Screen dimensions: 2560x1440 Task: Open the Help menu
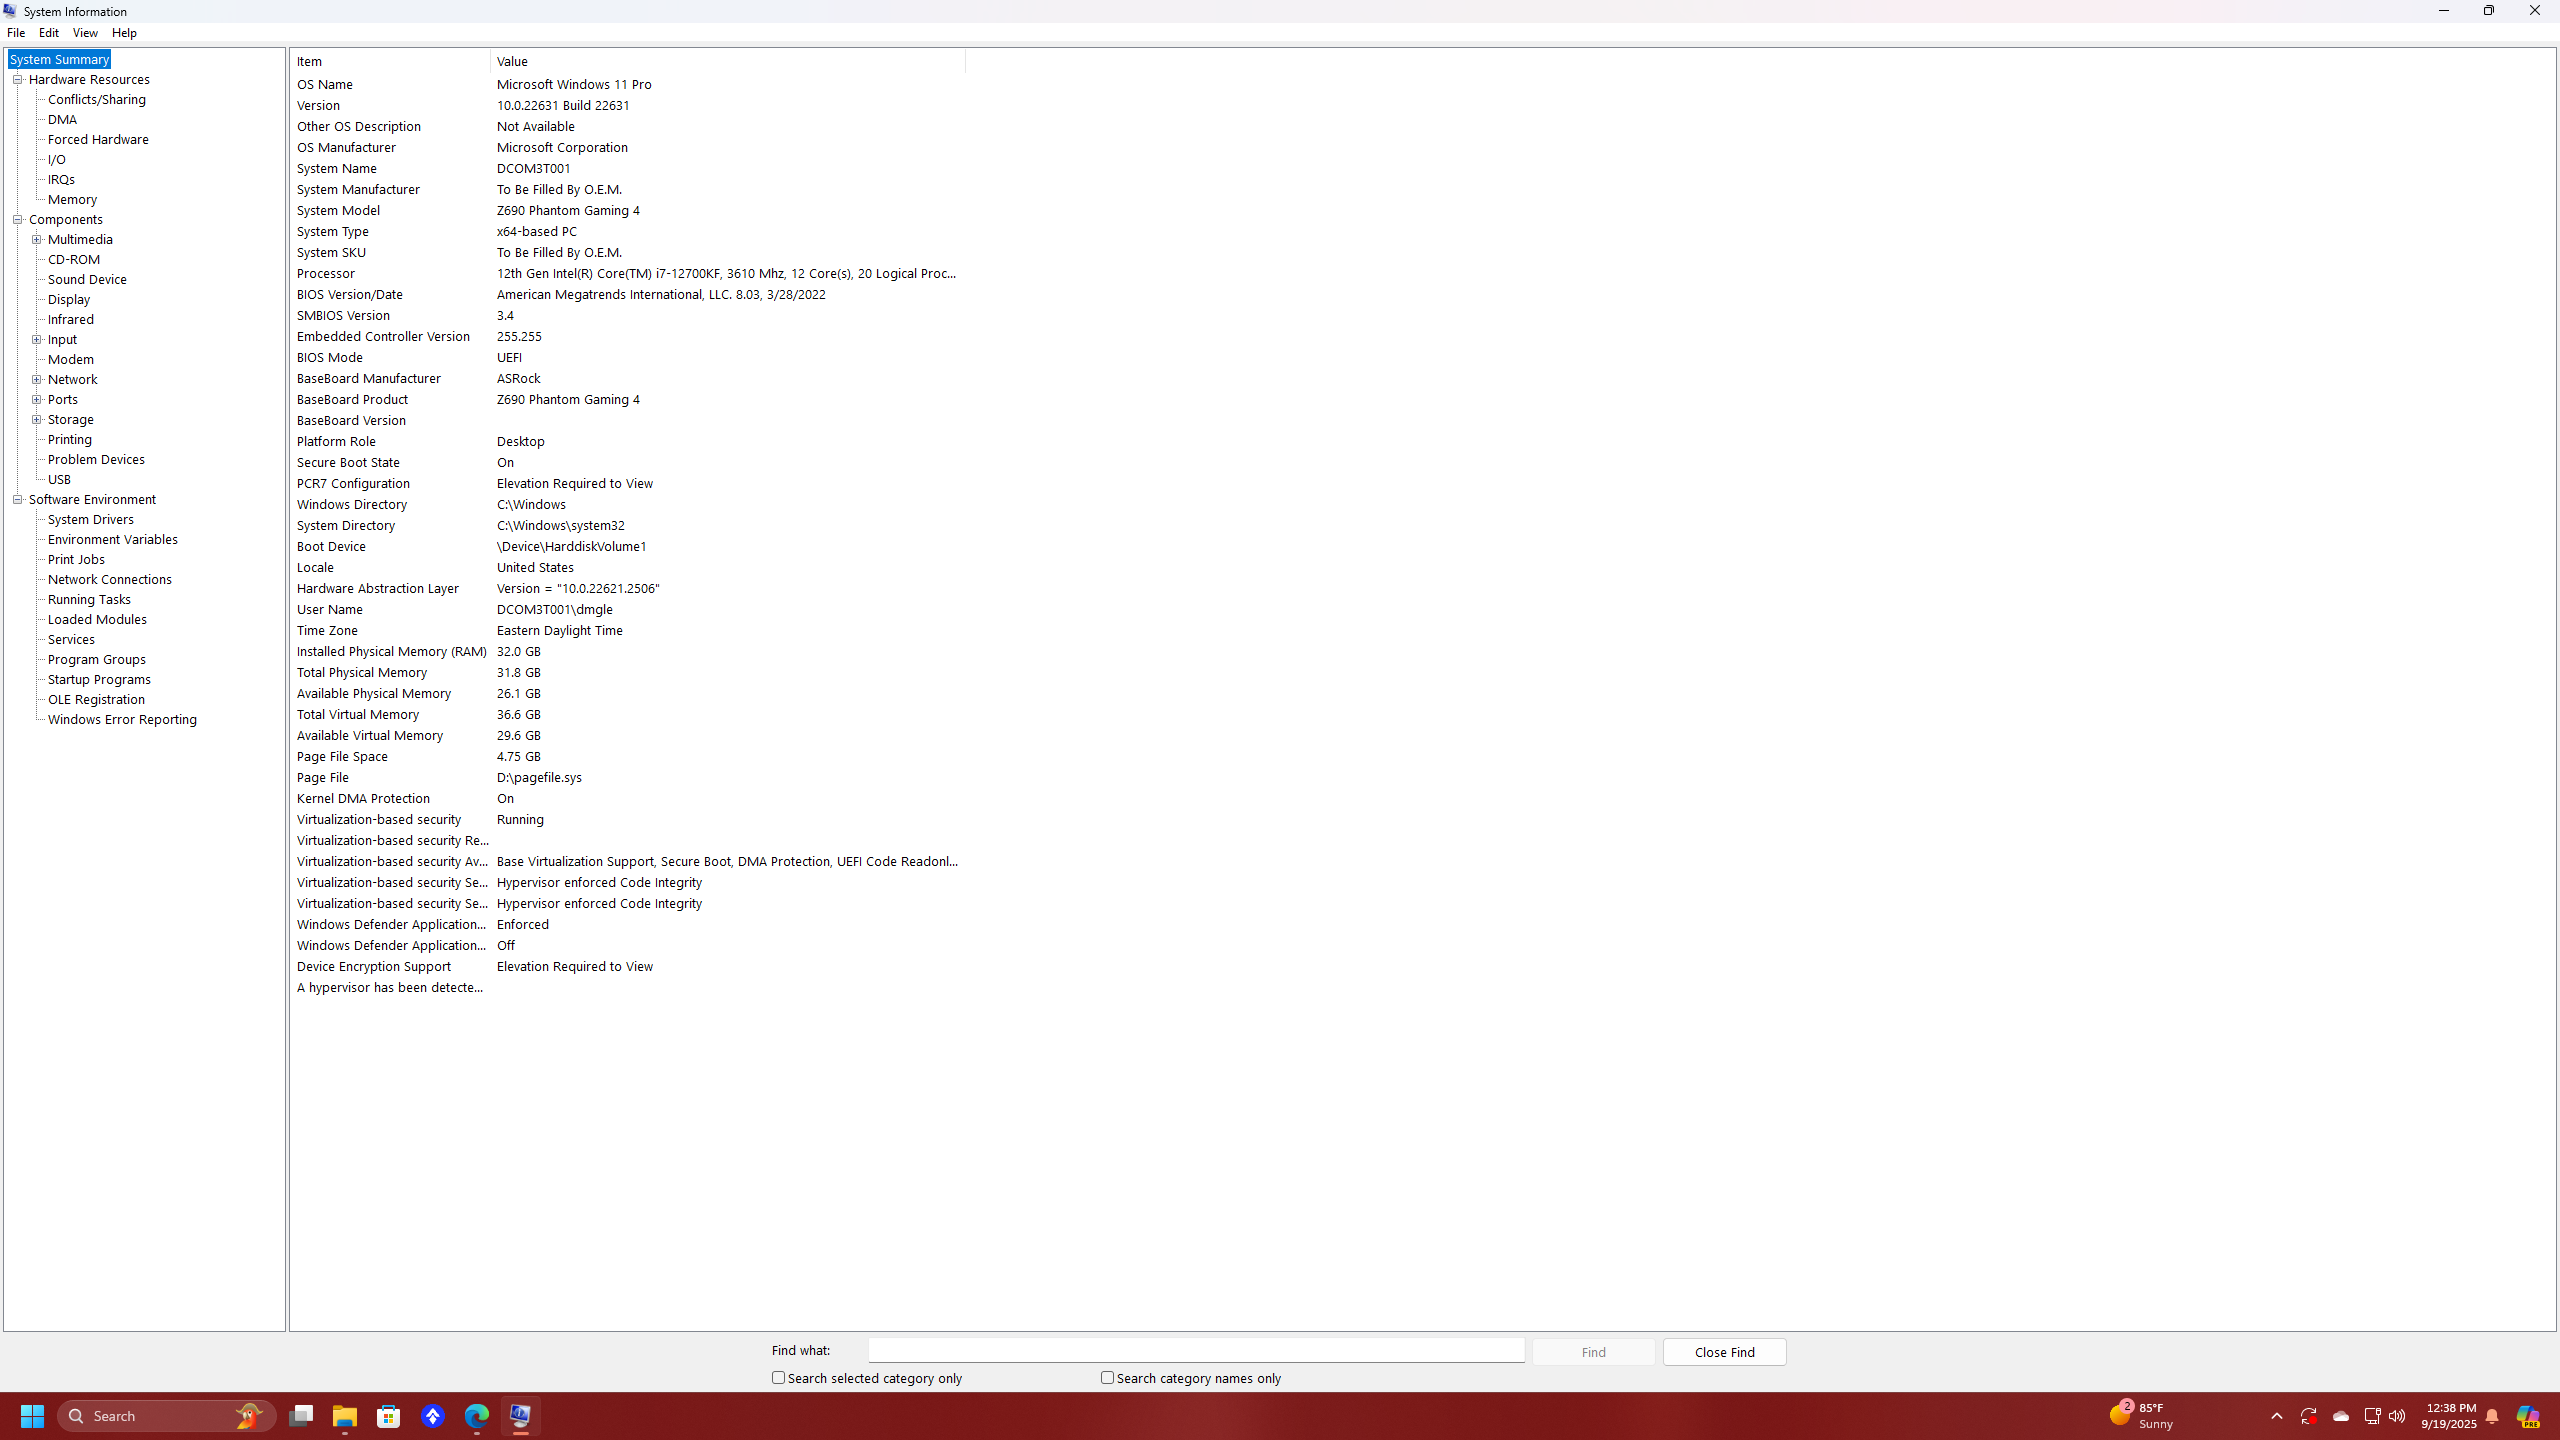[x=124, y=32]
